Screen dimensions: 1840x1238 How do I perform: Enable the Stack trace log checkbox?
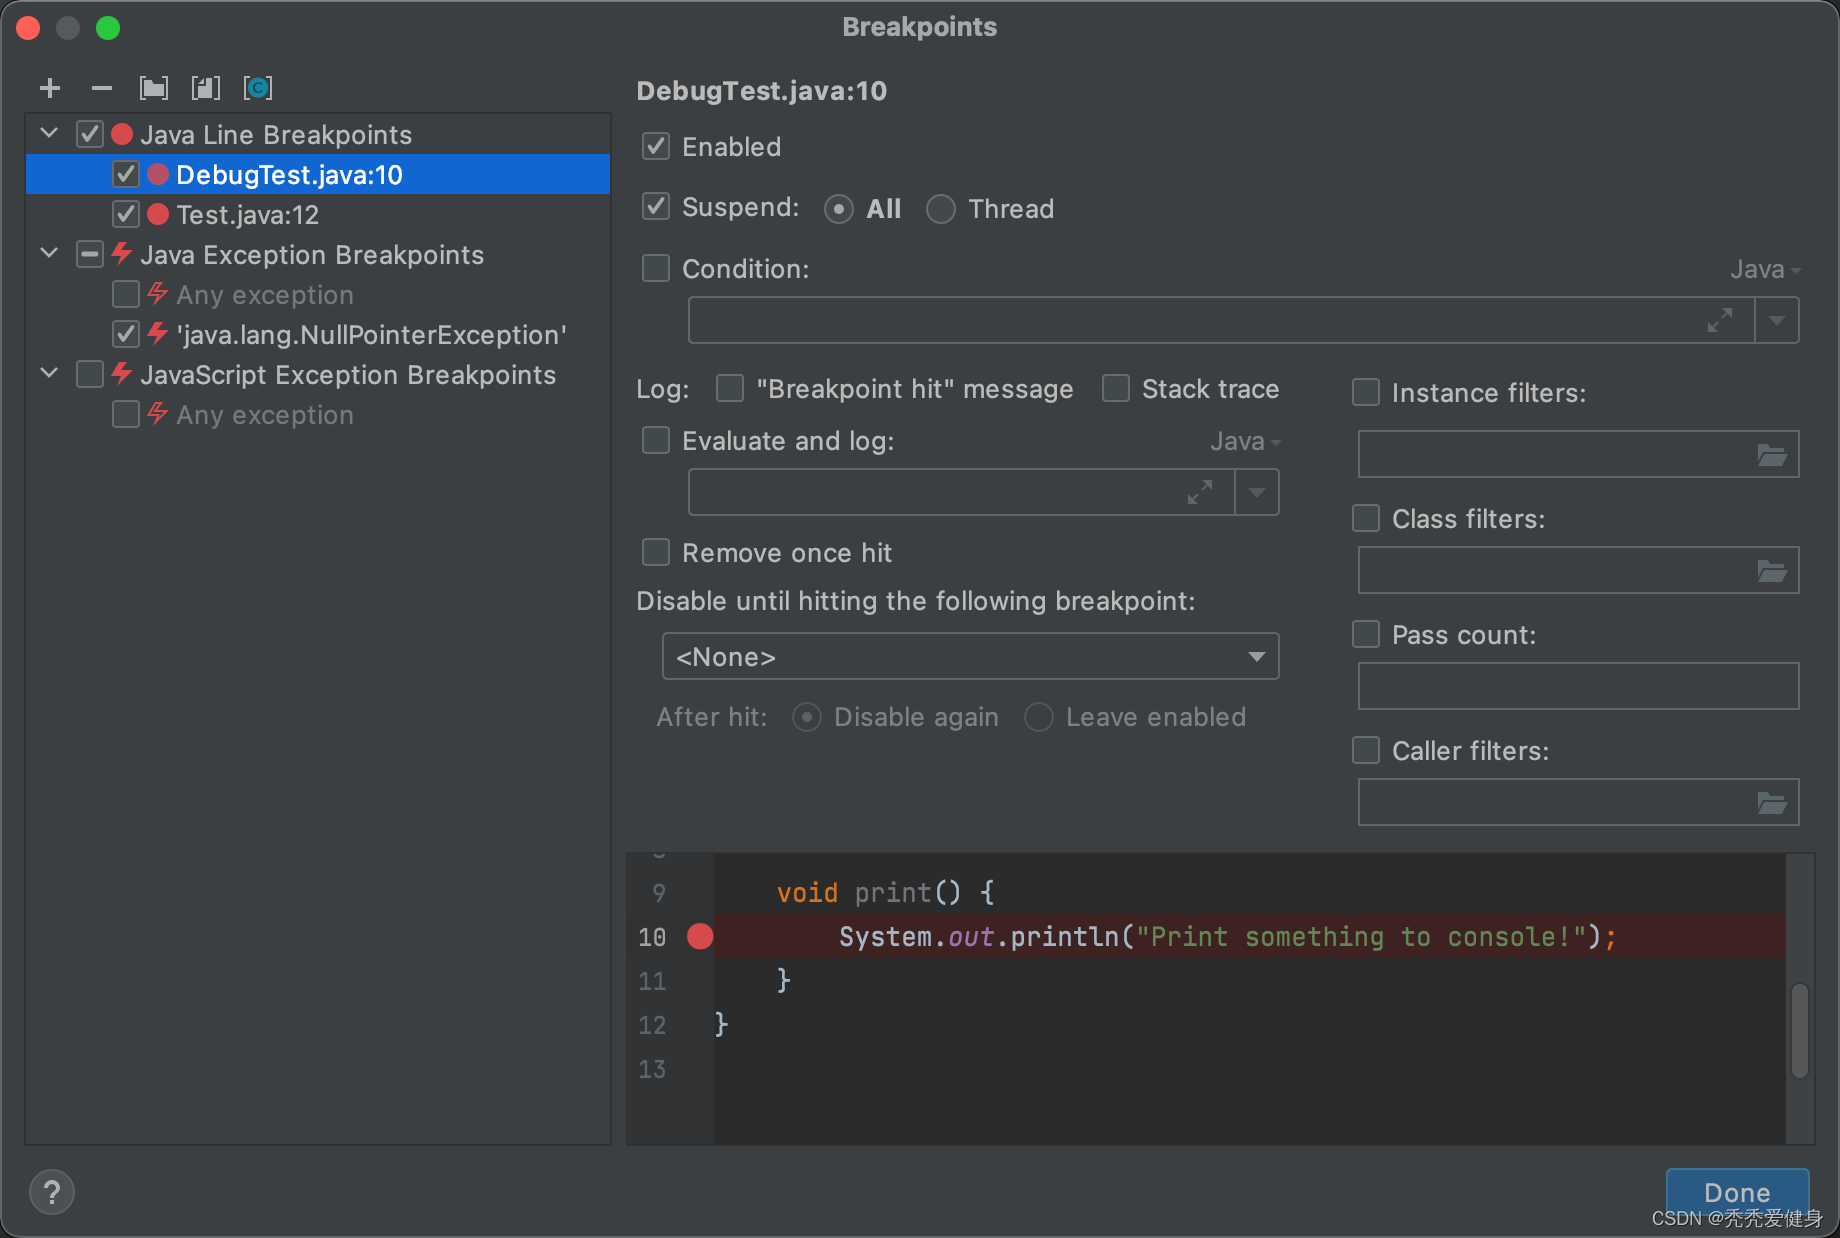[x=1116, y=388]
